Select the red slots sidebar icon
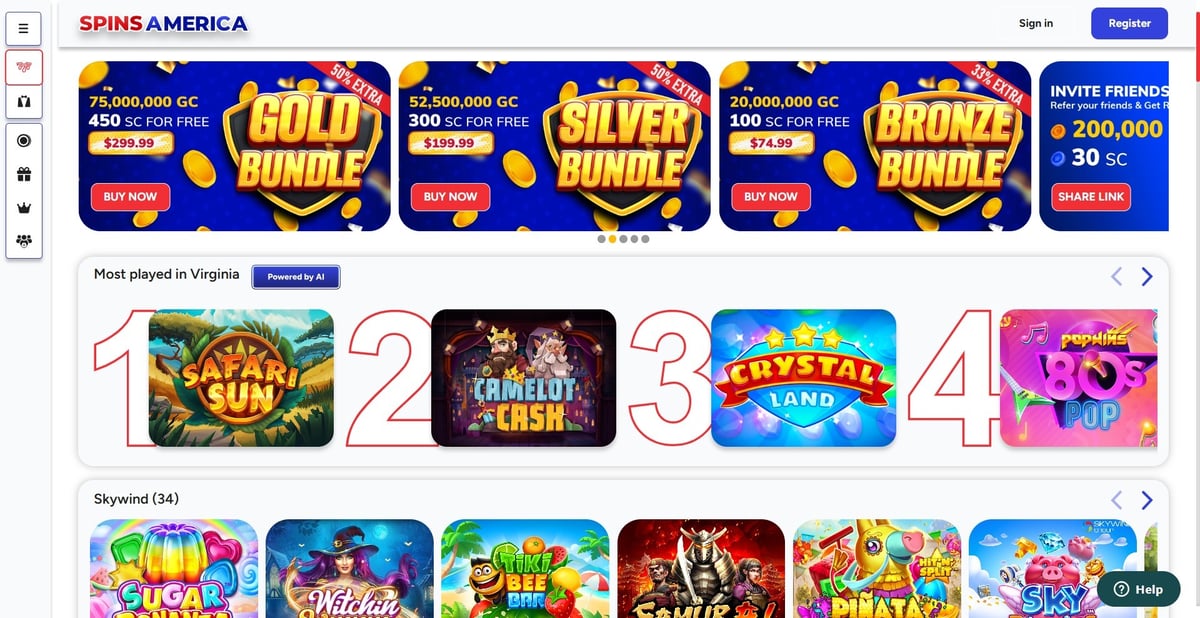The image size is (1200, 618). click(24, 67)
